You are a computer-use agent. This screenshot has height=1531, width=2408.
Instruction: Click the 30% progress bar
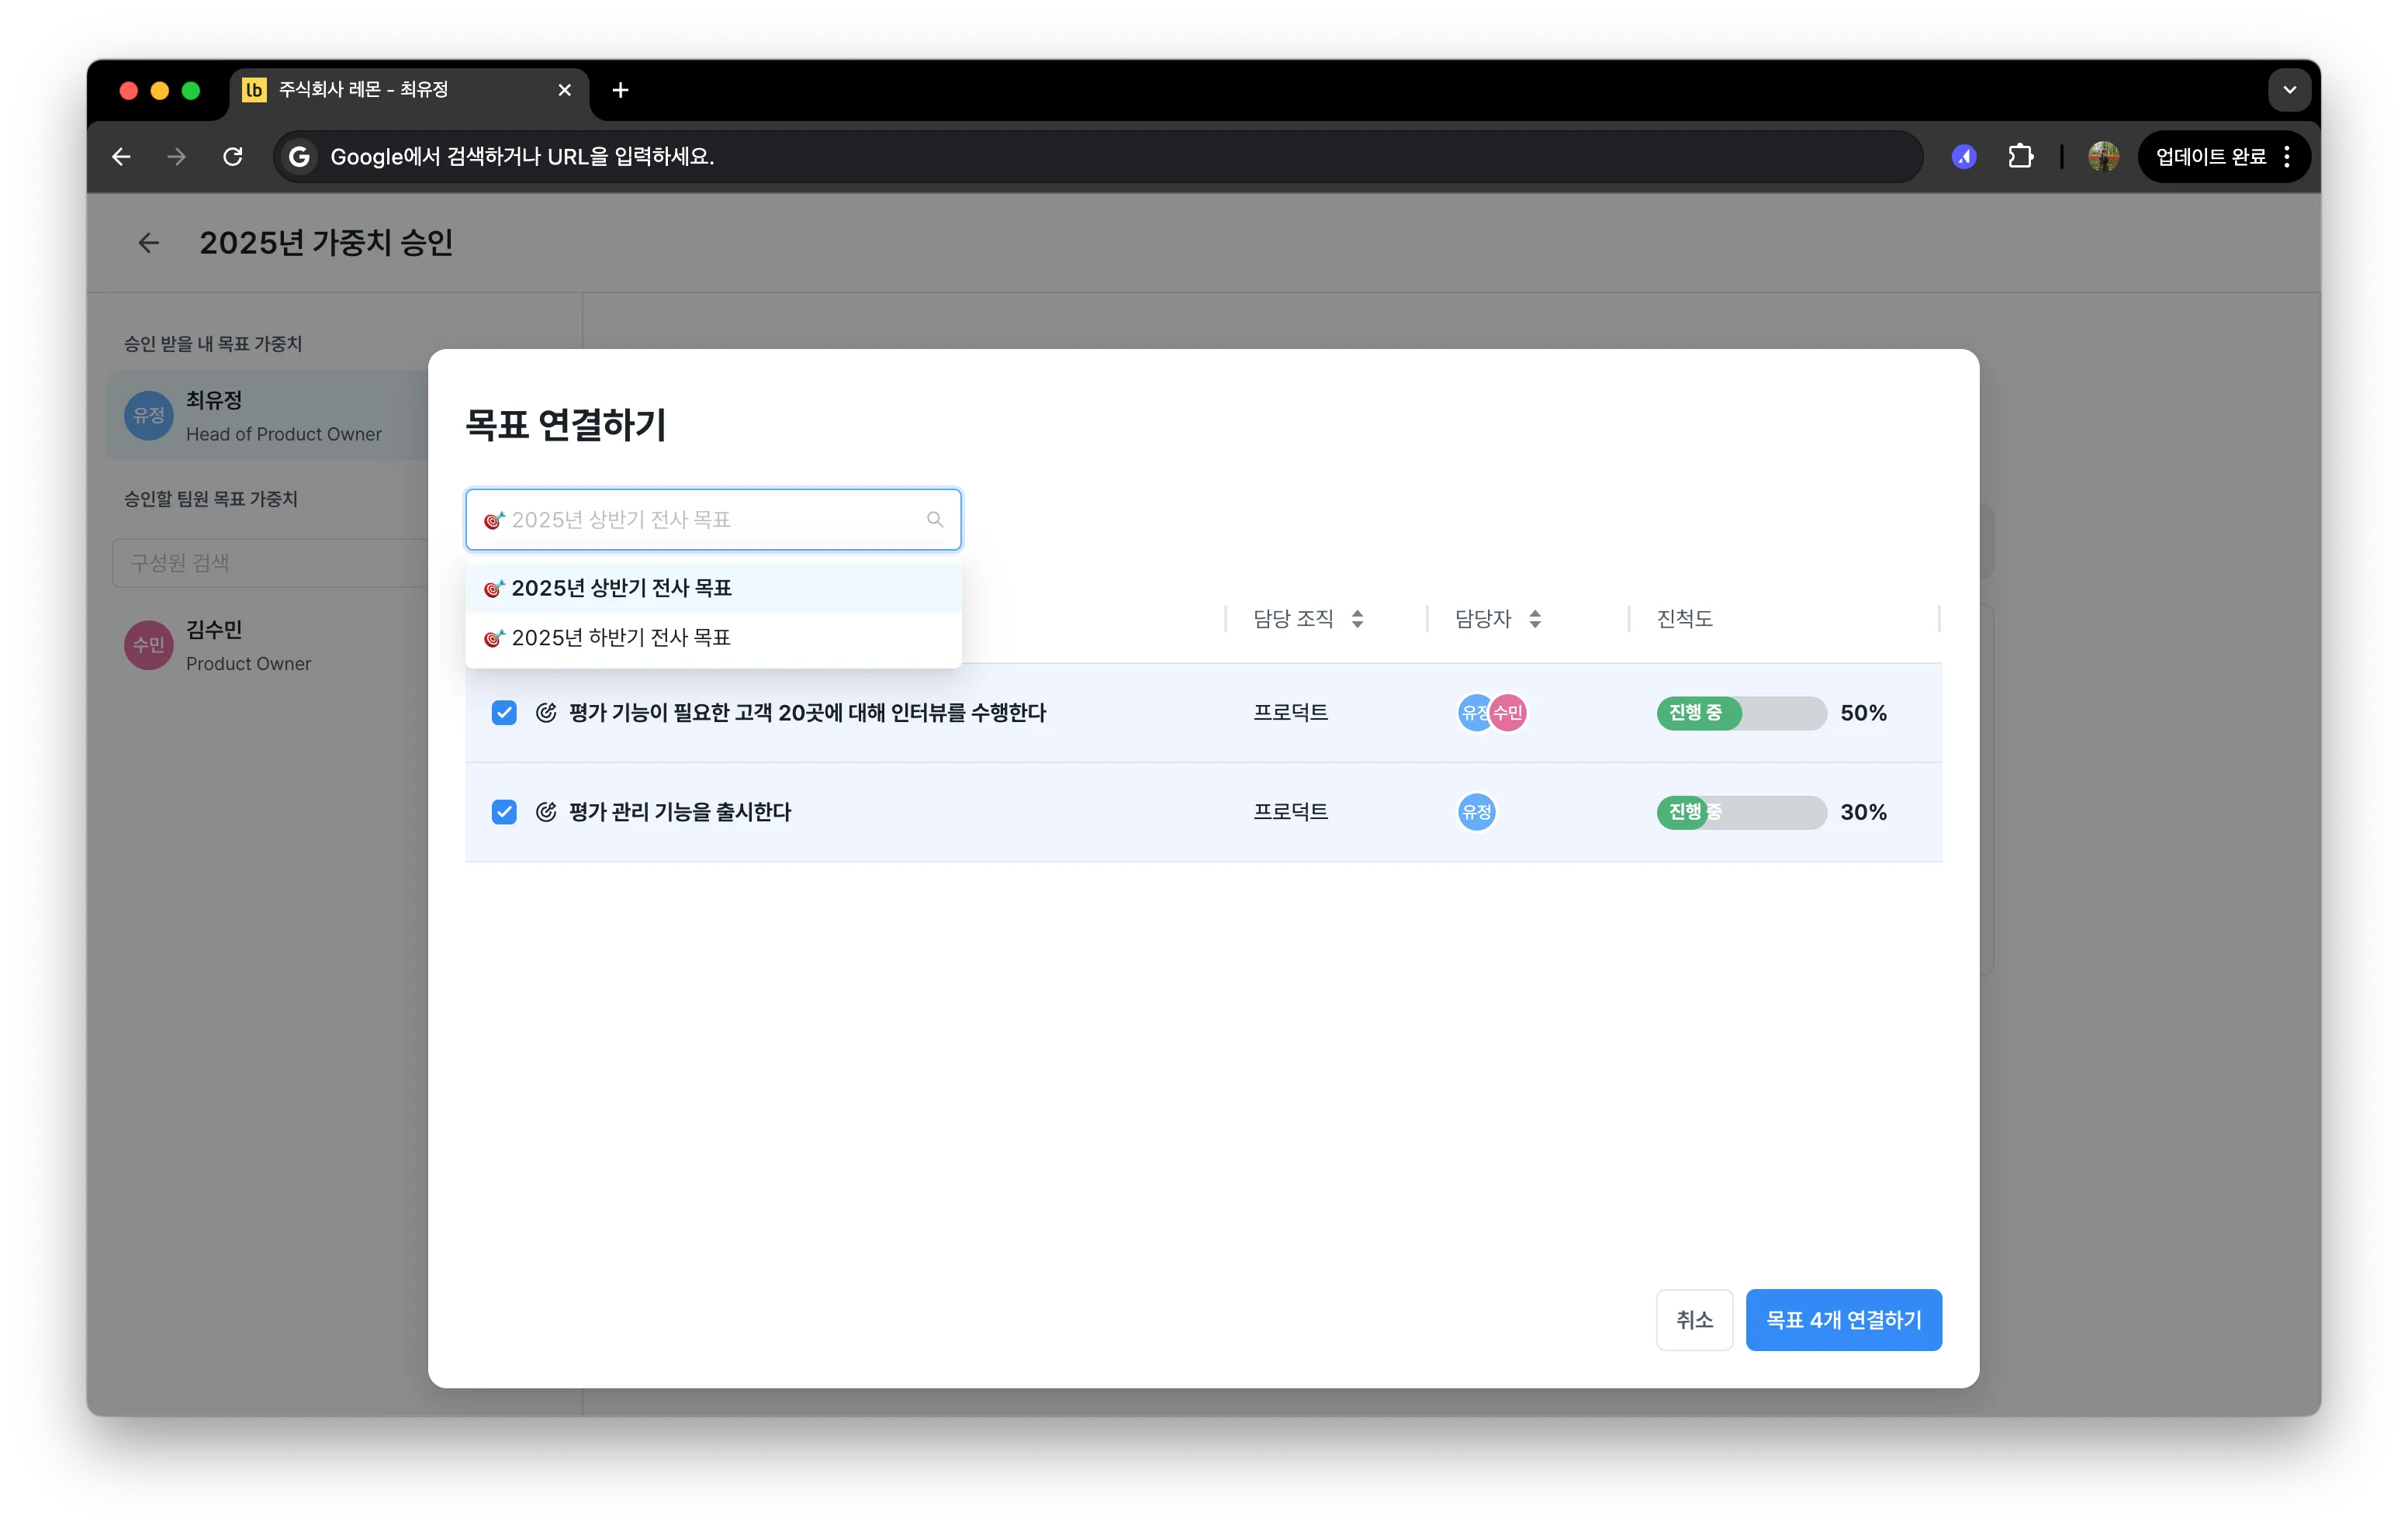(x=1741, y=812)
